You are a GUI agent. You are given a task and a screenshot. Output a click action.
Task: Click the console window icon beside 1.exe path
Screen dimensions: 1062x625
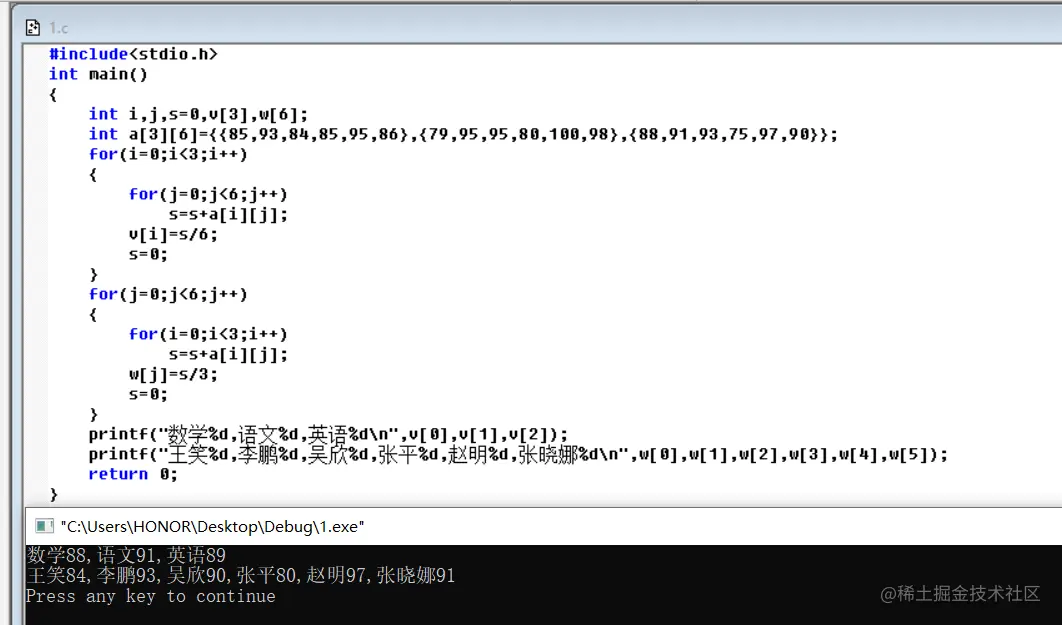click(44, 526)
